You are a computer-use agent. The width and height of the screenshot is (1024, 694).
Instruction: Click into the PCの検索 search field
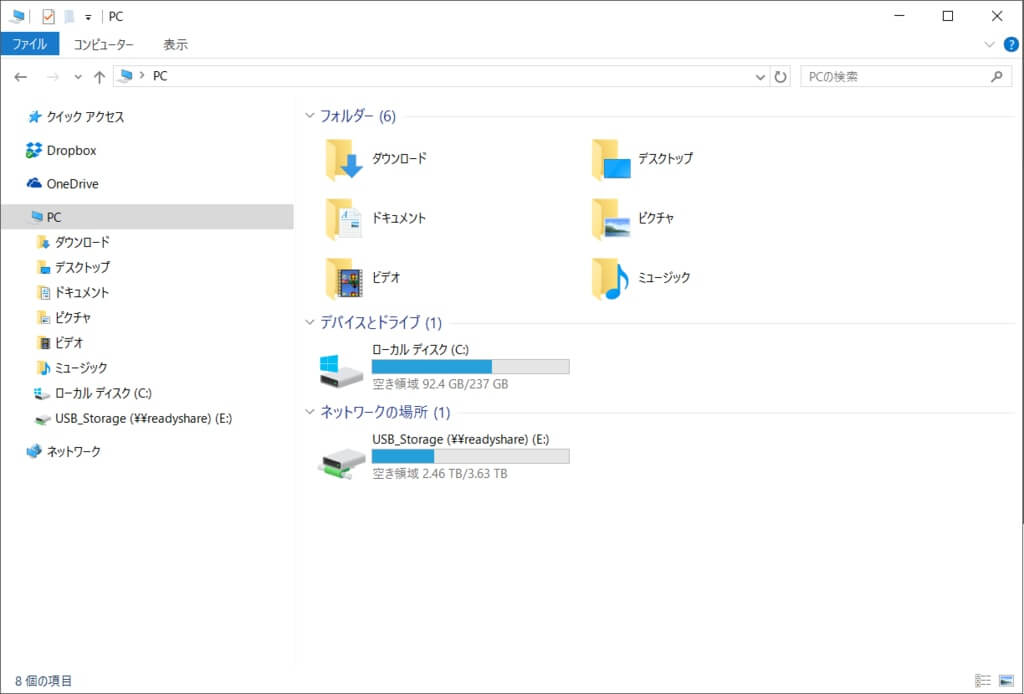click(906, 77)
